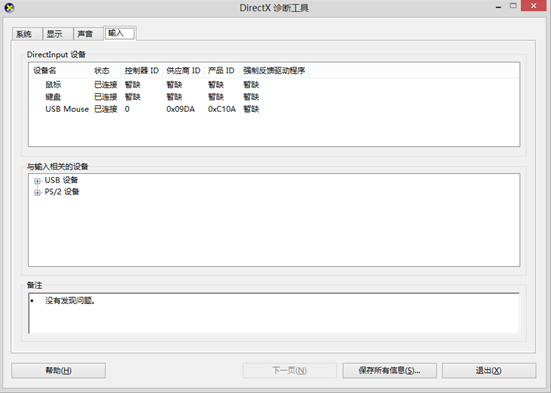551x393 pixels.
Task: Close the DirectX 诊断工具 window
Action: point(533,6)
